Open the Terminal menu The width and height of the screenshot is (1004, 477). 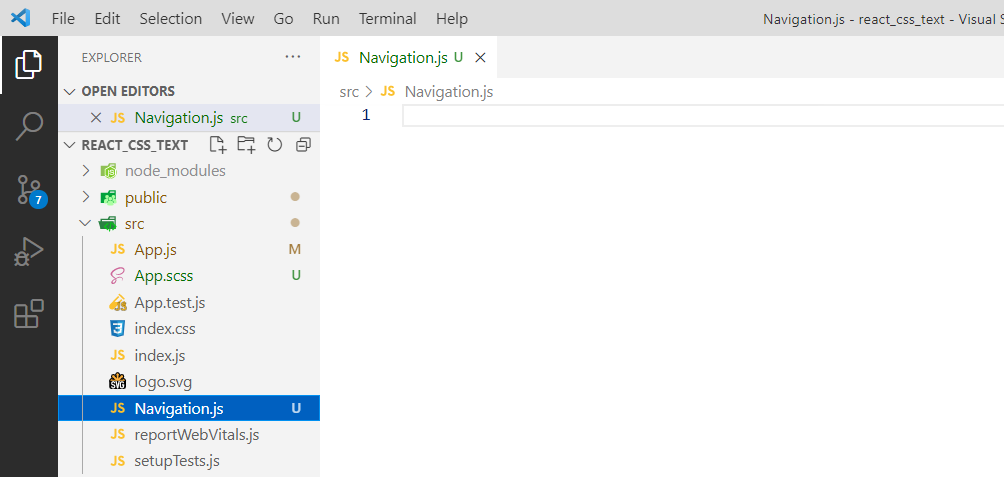coord(388,18)
